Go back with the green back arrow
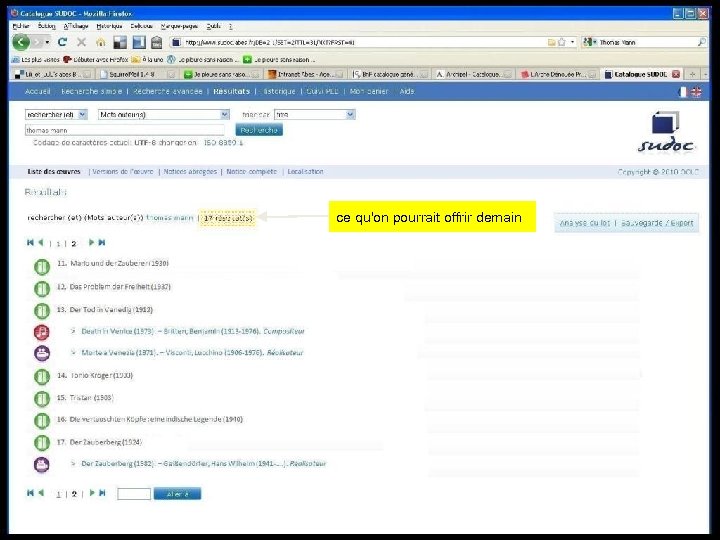 point(21,43)
